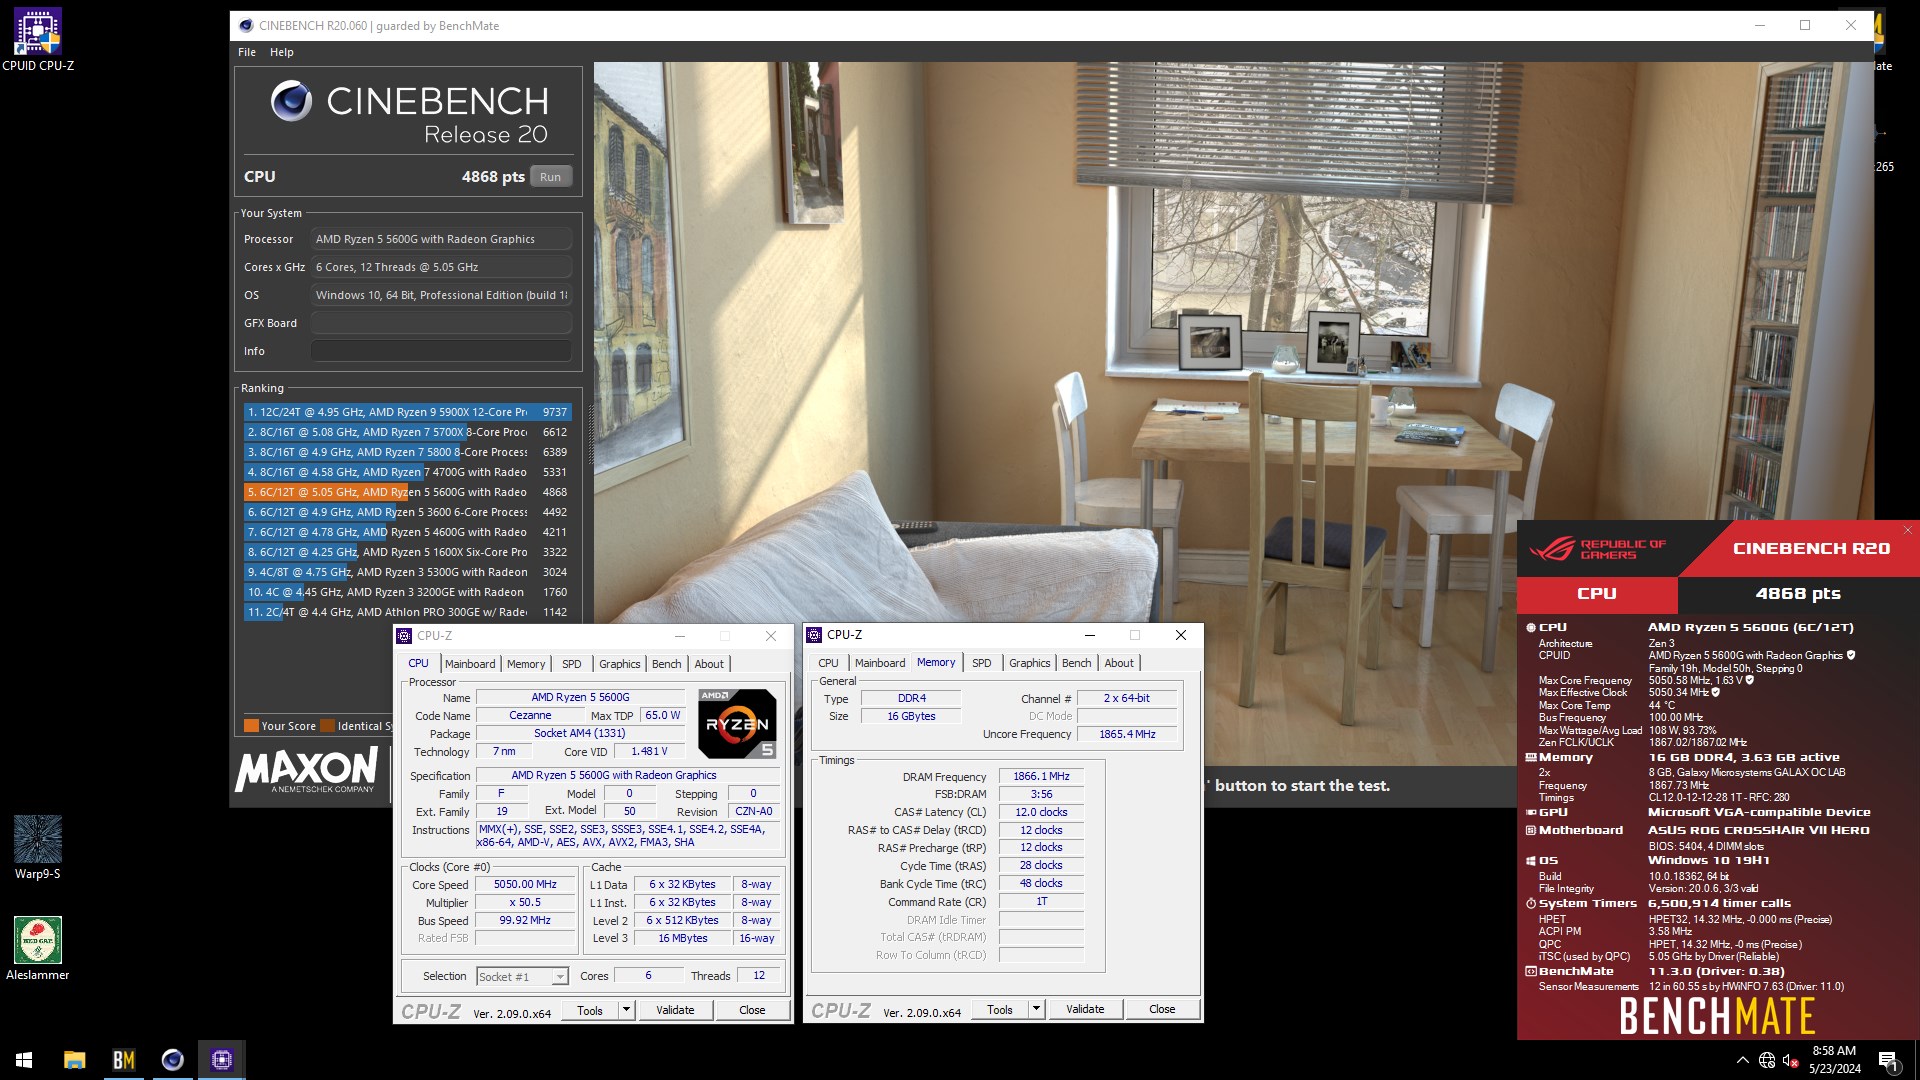The width and height of the screenshot is (1920, 1080).
Task: Click the CAS# Latency 12.0 clocks value
Action: tap(1041, 813)
